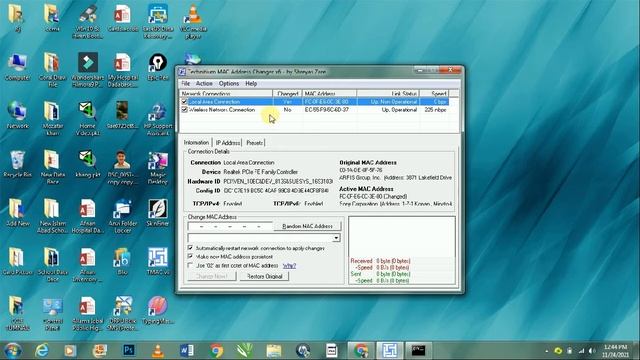Screen dimensions: 640x360
Task: Uncheck the Local Area Connection checkbox
Action: (x=184, y=102)
